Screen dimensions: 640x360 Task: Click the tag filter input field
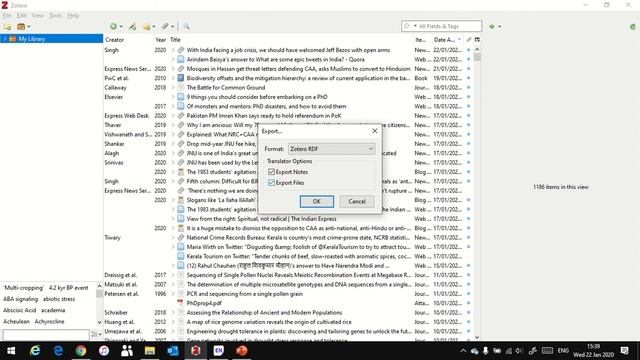click(46, 335)
